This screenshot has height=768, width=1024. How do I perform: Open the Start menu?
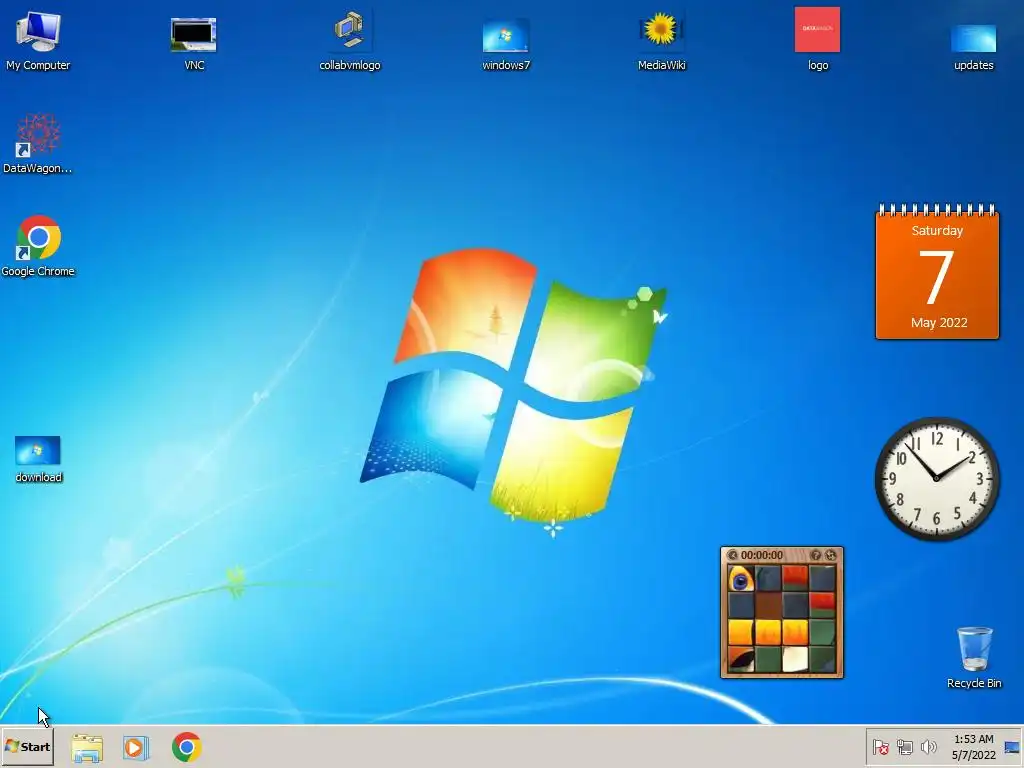27,746
